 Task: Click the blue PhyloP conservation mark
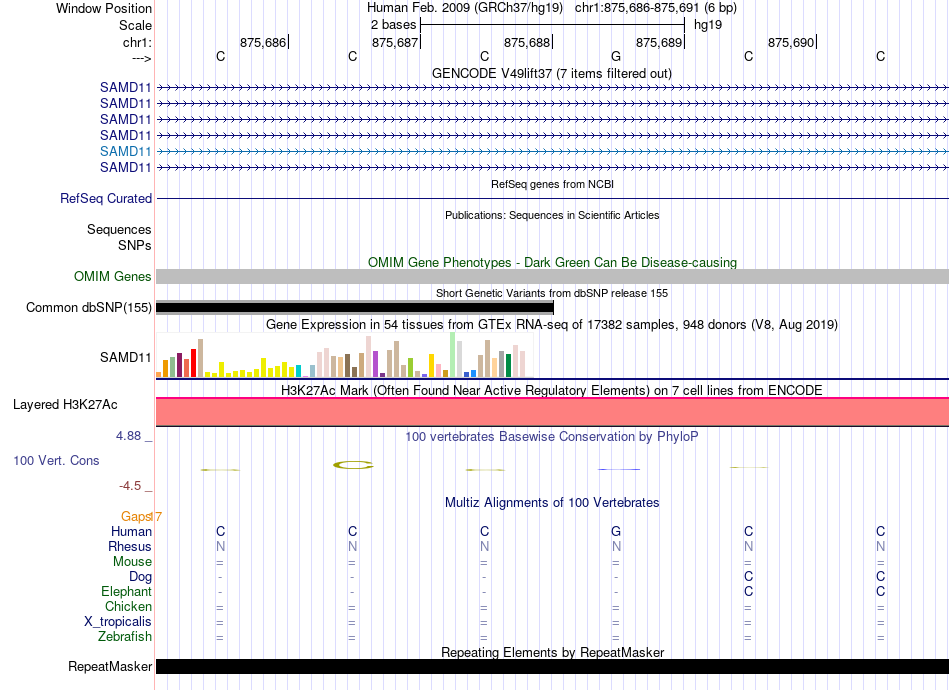tap(619, 469)
